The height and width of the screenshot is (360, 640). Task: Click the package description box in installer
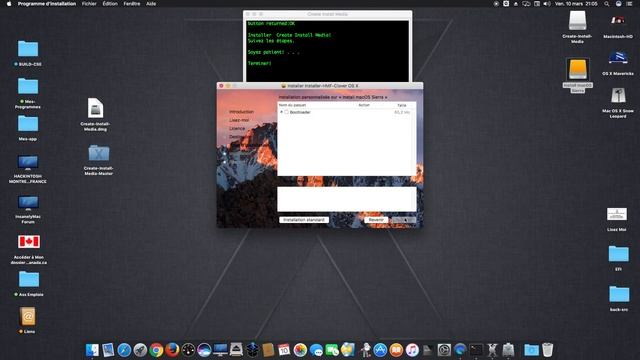(347, 199)
